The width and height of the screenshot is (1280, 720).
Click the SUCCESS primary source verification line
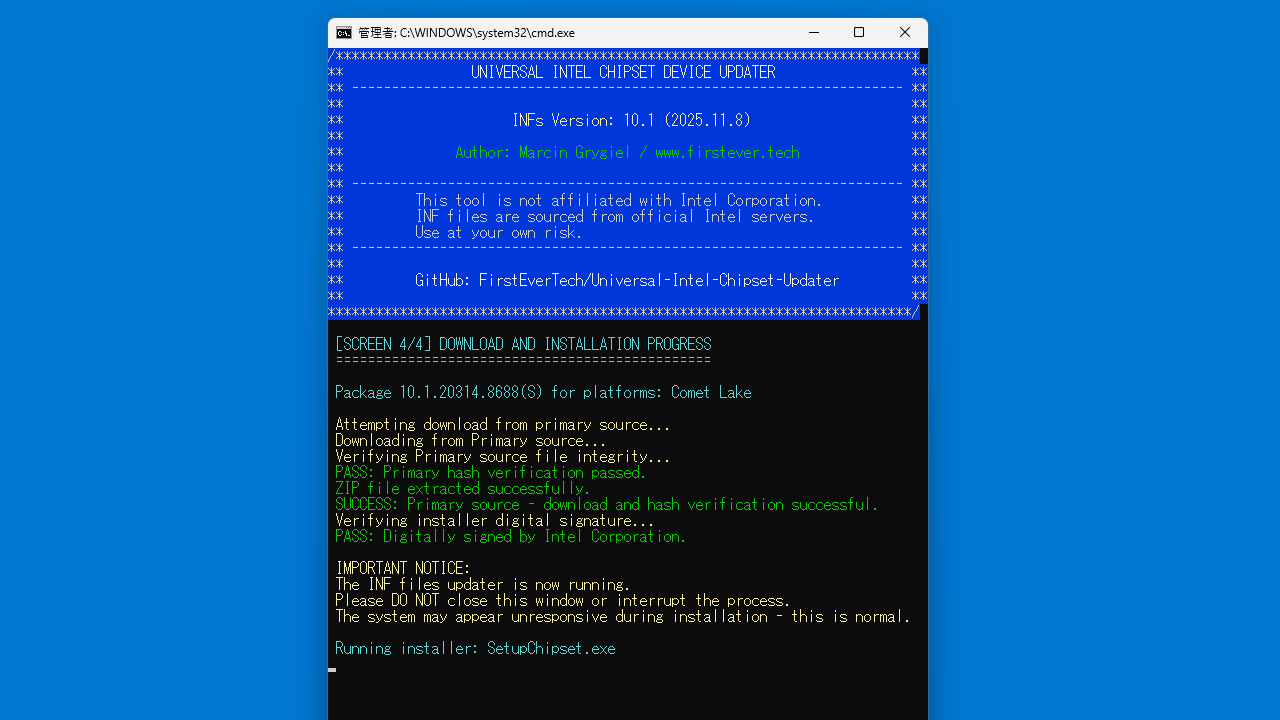[606, 504]
